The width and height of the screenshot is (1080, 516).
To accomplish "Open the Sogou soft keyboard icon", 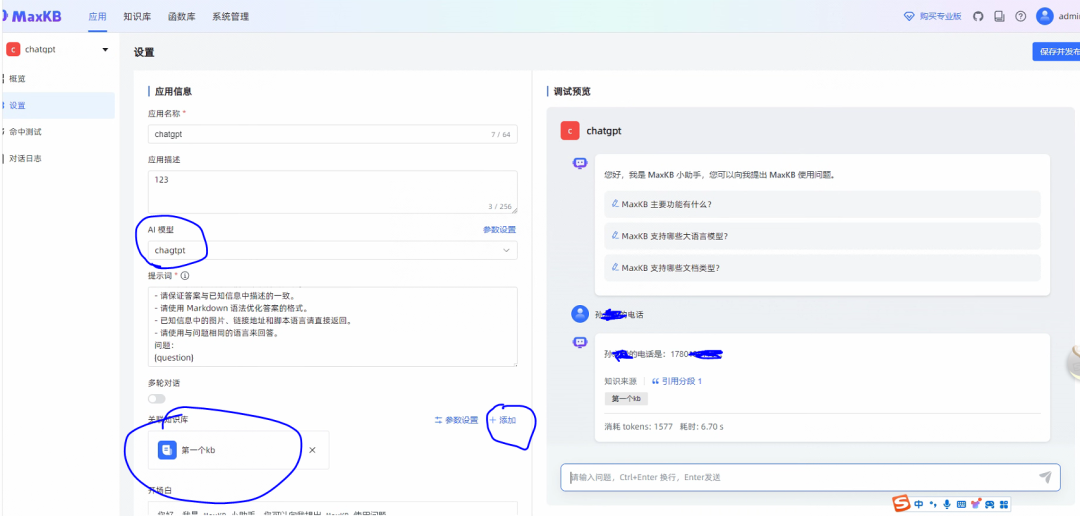I will point(962,504).
